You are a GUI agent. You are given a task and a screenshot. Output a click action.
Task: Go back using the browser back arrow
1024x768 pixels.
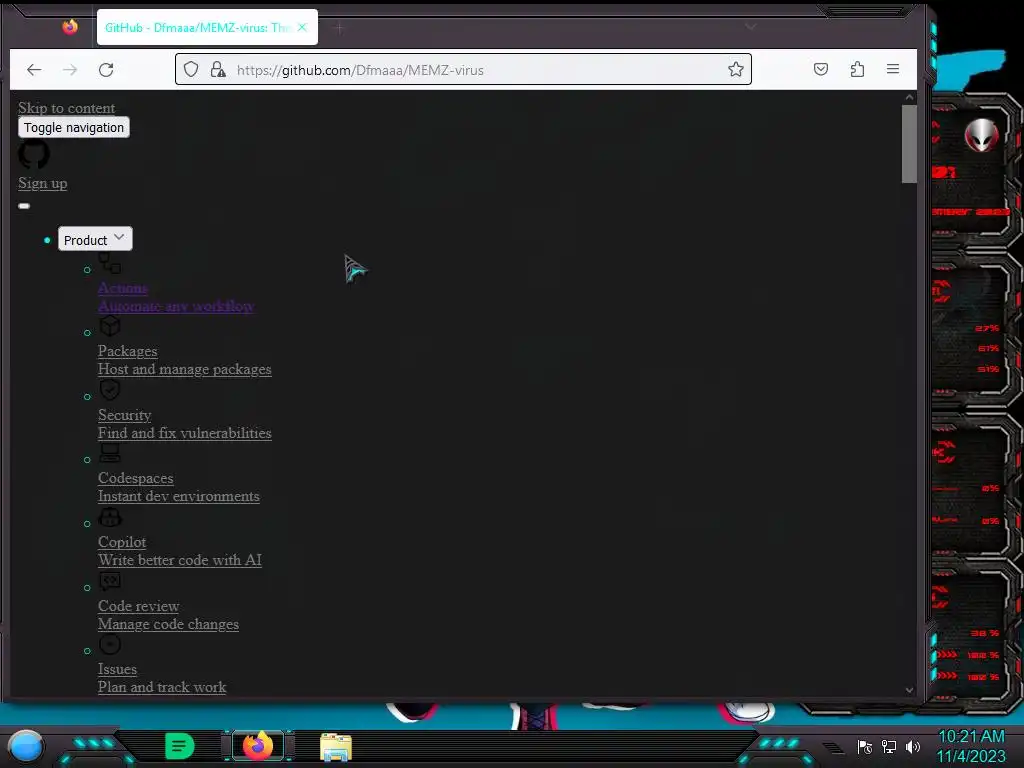click(x=34, y=70)
